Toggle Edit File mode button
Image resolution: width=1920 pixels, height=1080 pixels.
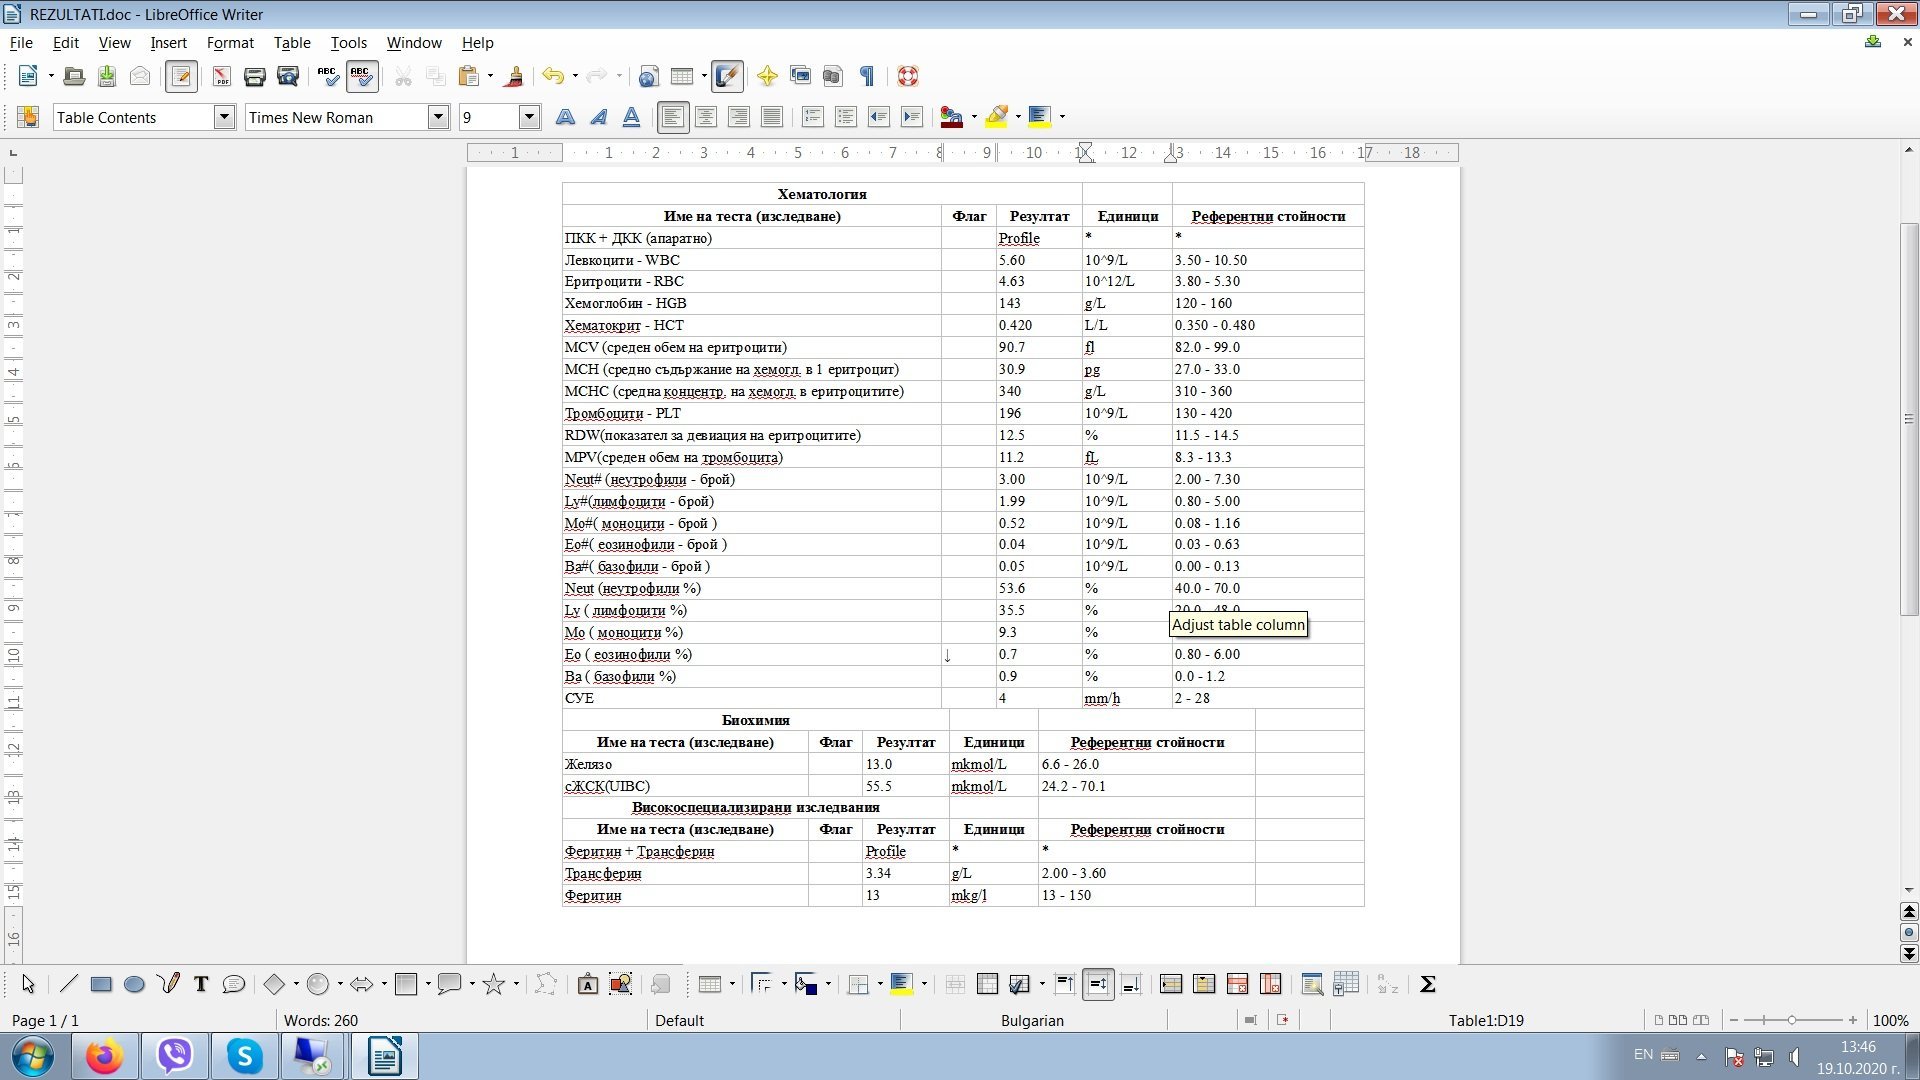click(x=181, y=76)
